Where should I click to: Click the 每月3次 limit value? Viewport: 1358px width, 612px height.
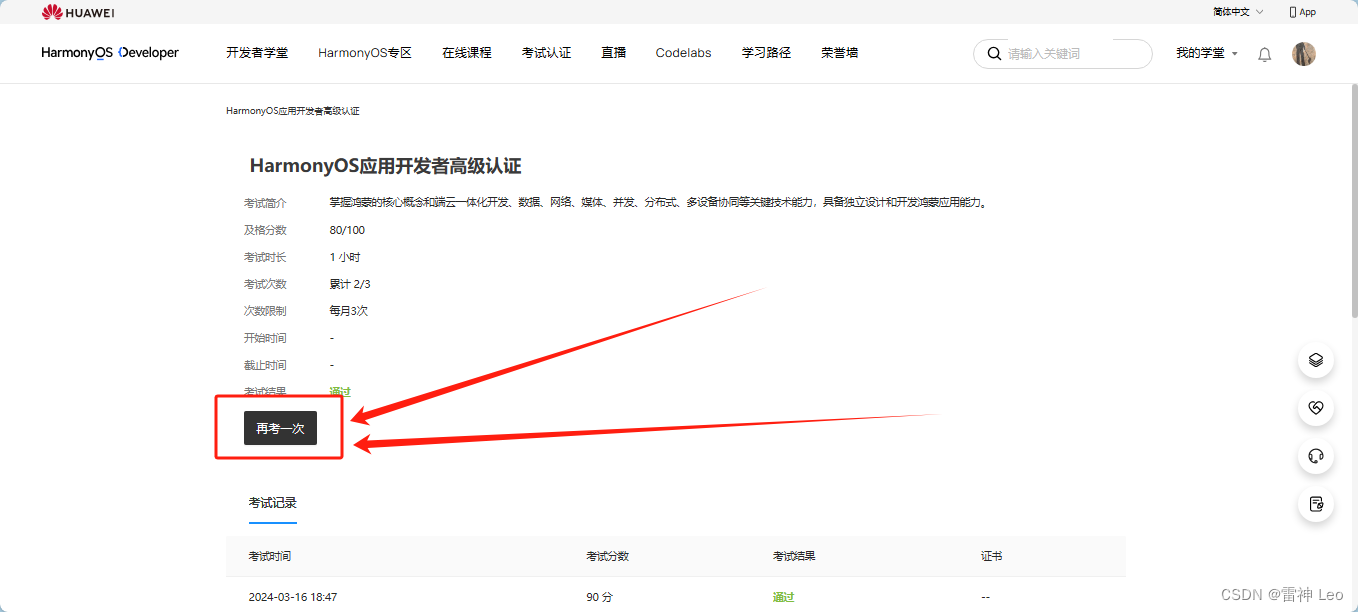click(348, 311)
